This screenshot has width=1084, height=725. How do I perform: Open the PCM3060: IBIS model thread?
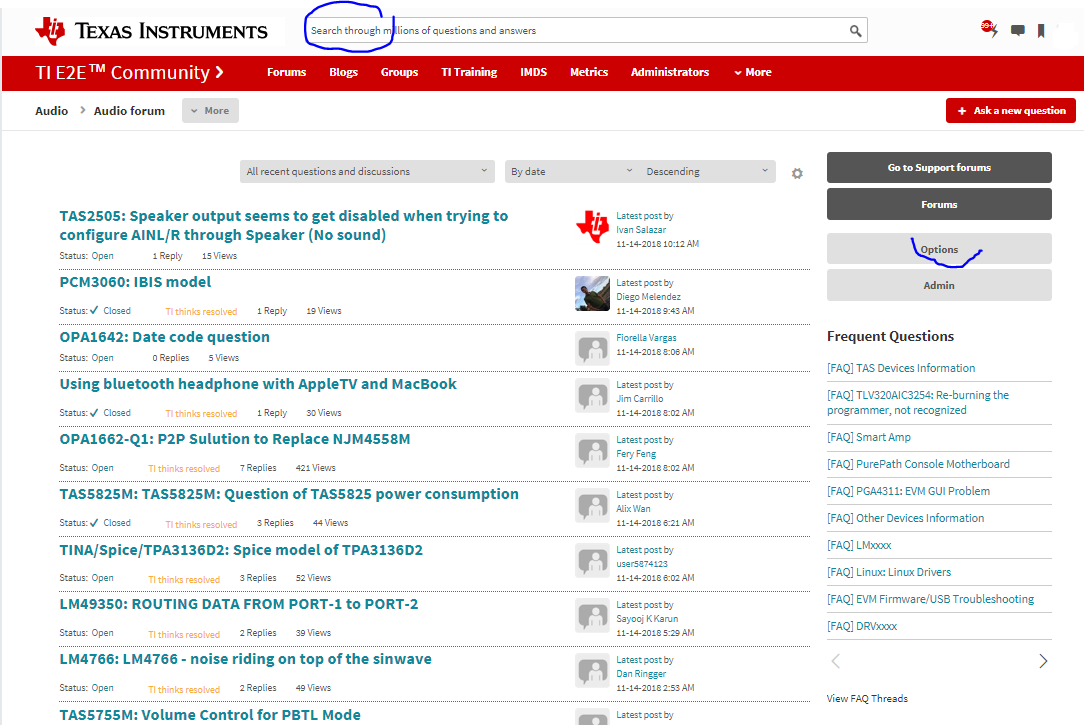(x=136, y=282)
